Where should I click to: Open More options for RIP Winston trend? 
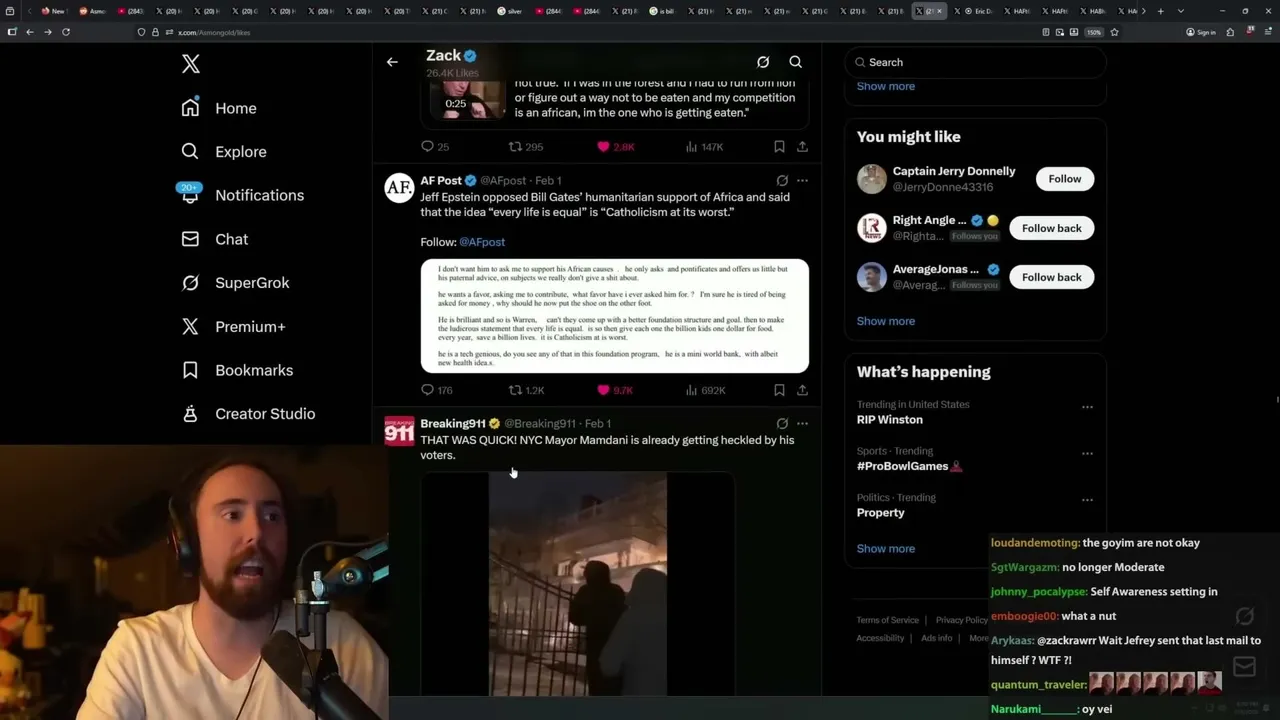coord(1087,407)
